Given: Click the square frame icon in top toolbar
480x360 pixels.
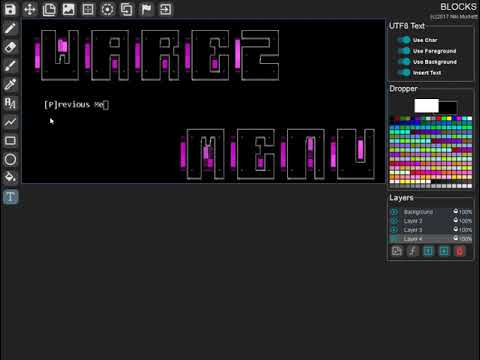Looking at the screenshot, I should click(x=88, y=9).
